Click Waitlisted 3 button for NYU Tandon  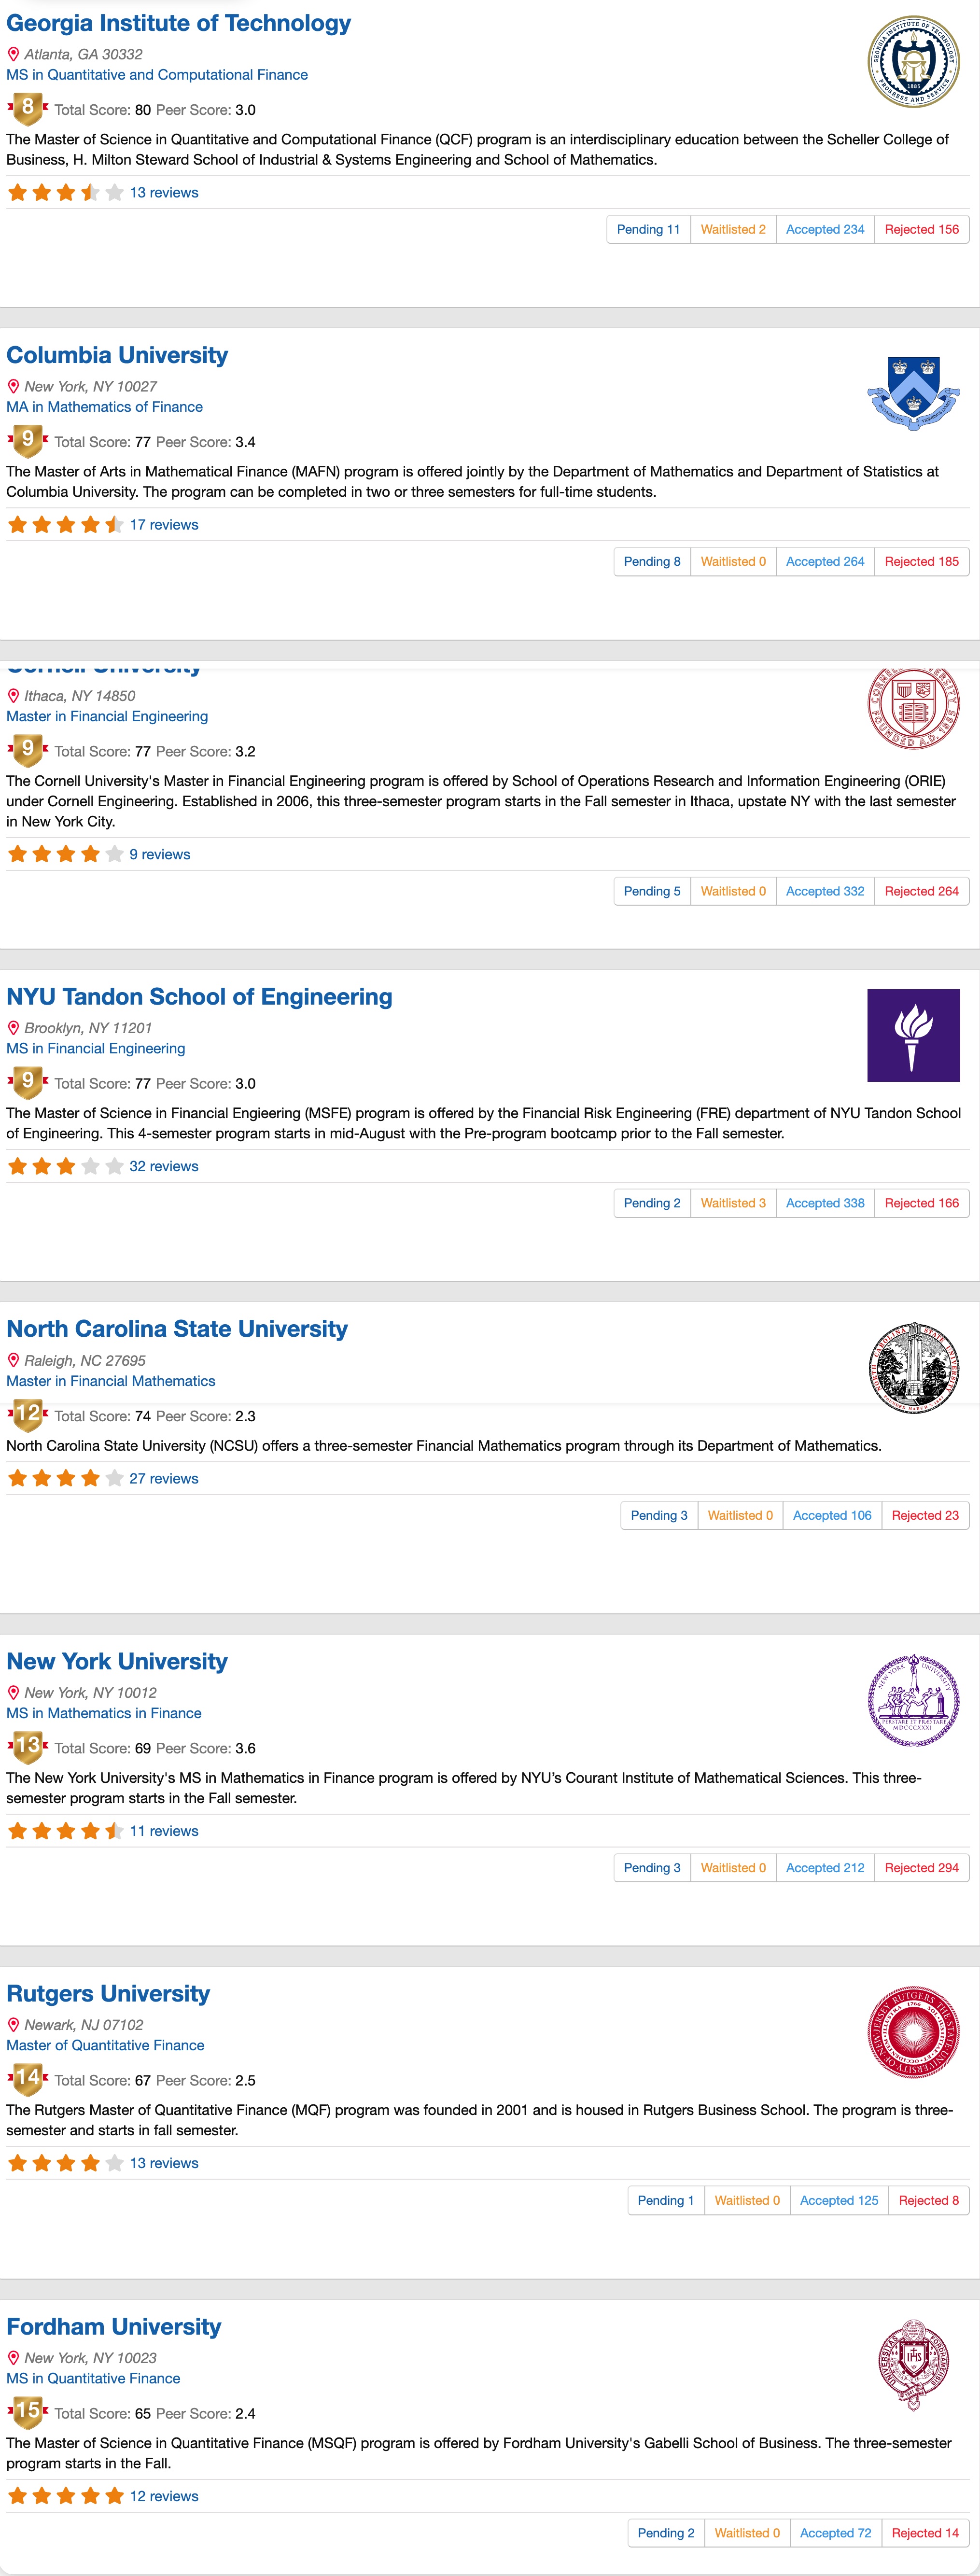click(733, 1203)
